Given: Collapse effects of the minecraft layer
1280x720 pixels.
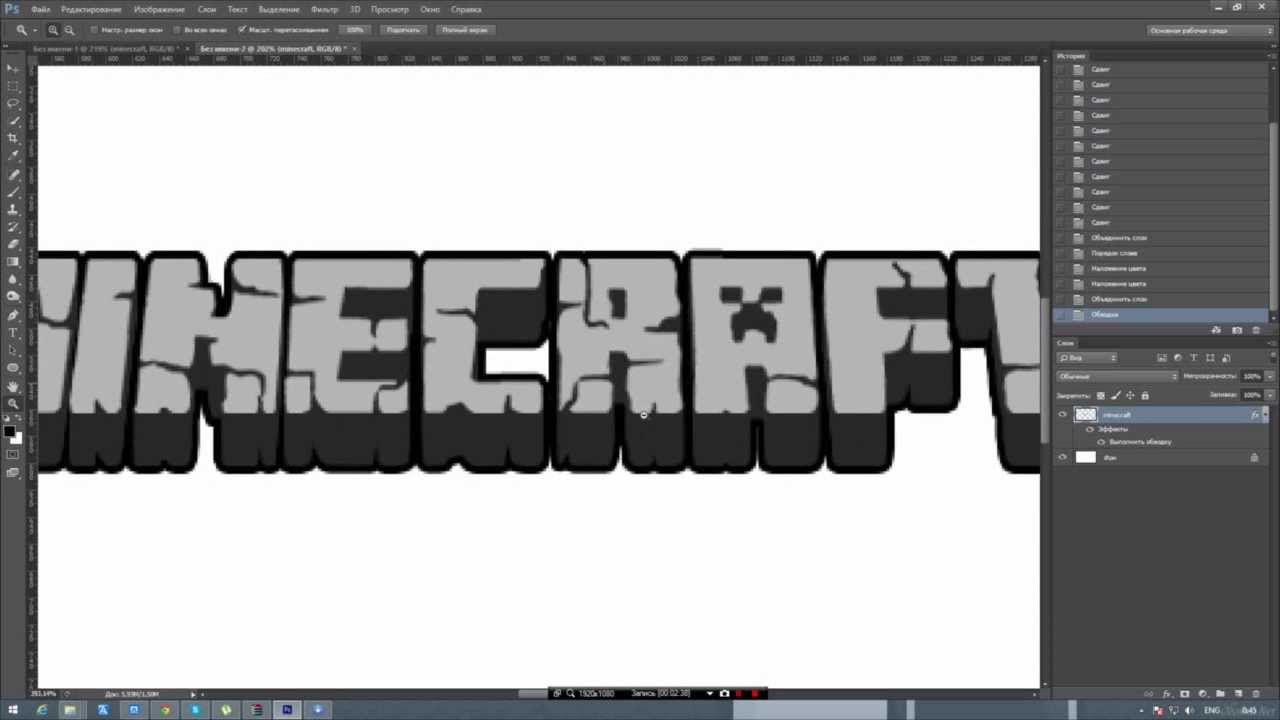Looking at the screenshot, I should (1265, 415).
